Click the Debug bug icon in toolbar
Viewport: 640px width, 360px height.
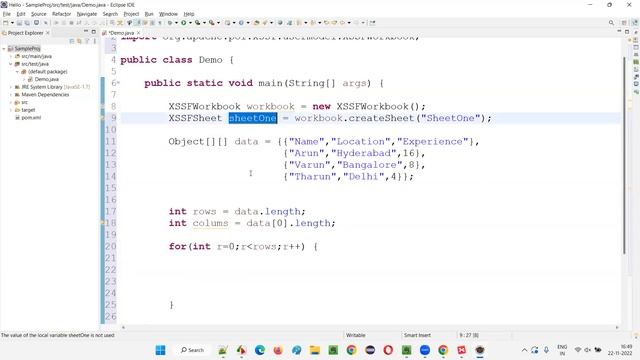coord(170,23)
